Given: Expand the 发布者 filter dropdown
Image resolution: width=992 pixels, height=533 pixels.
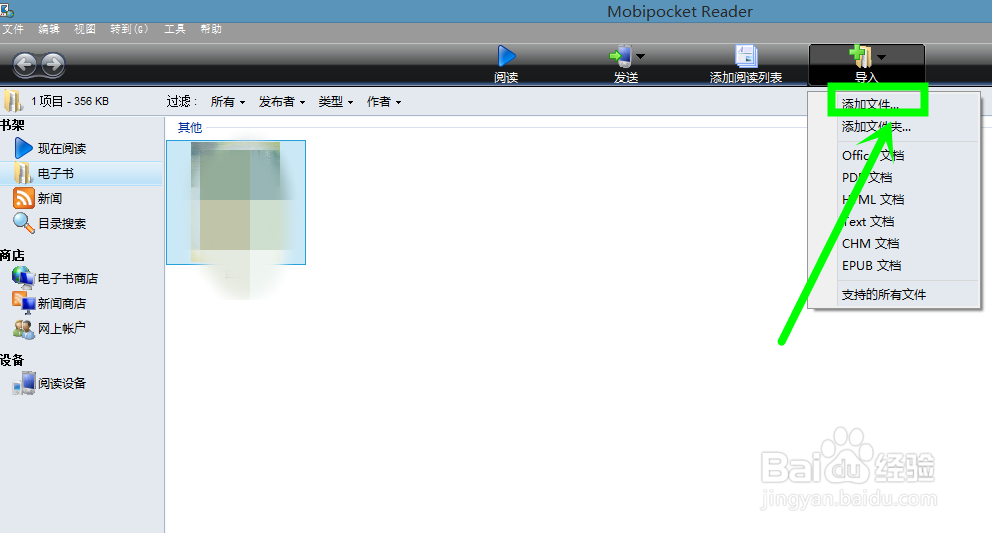Looking at the screenshot, I should [282, 102].
